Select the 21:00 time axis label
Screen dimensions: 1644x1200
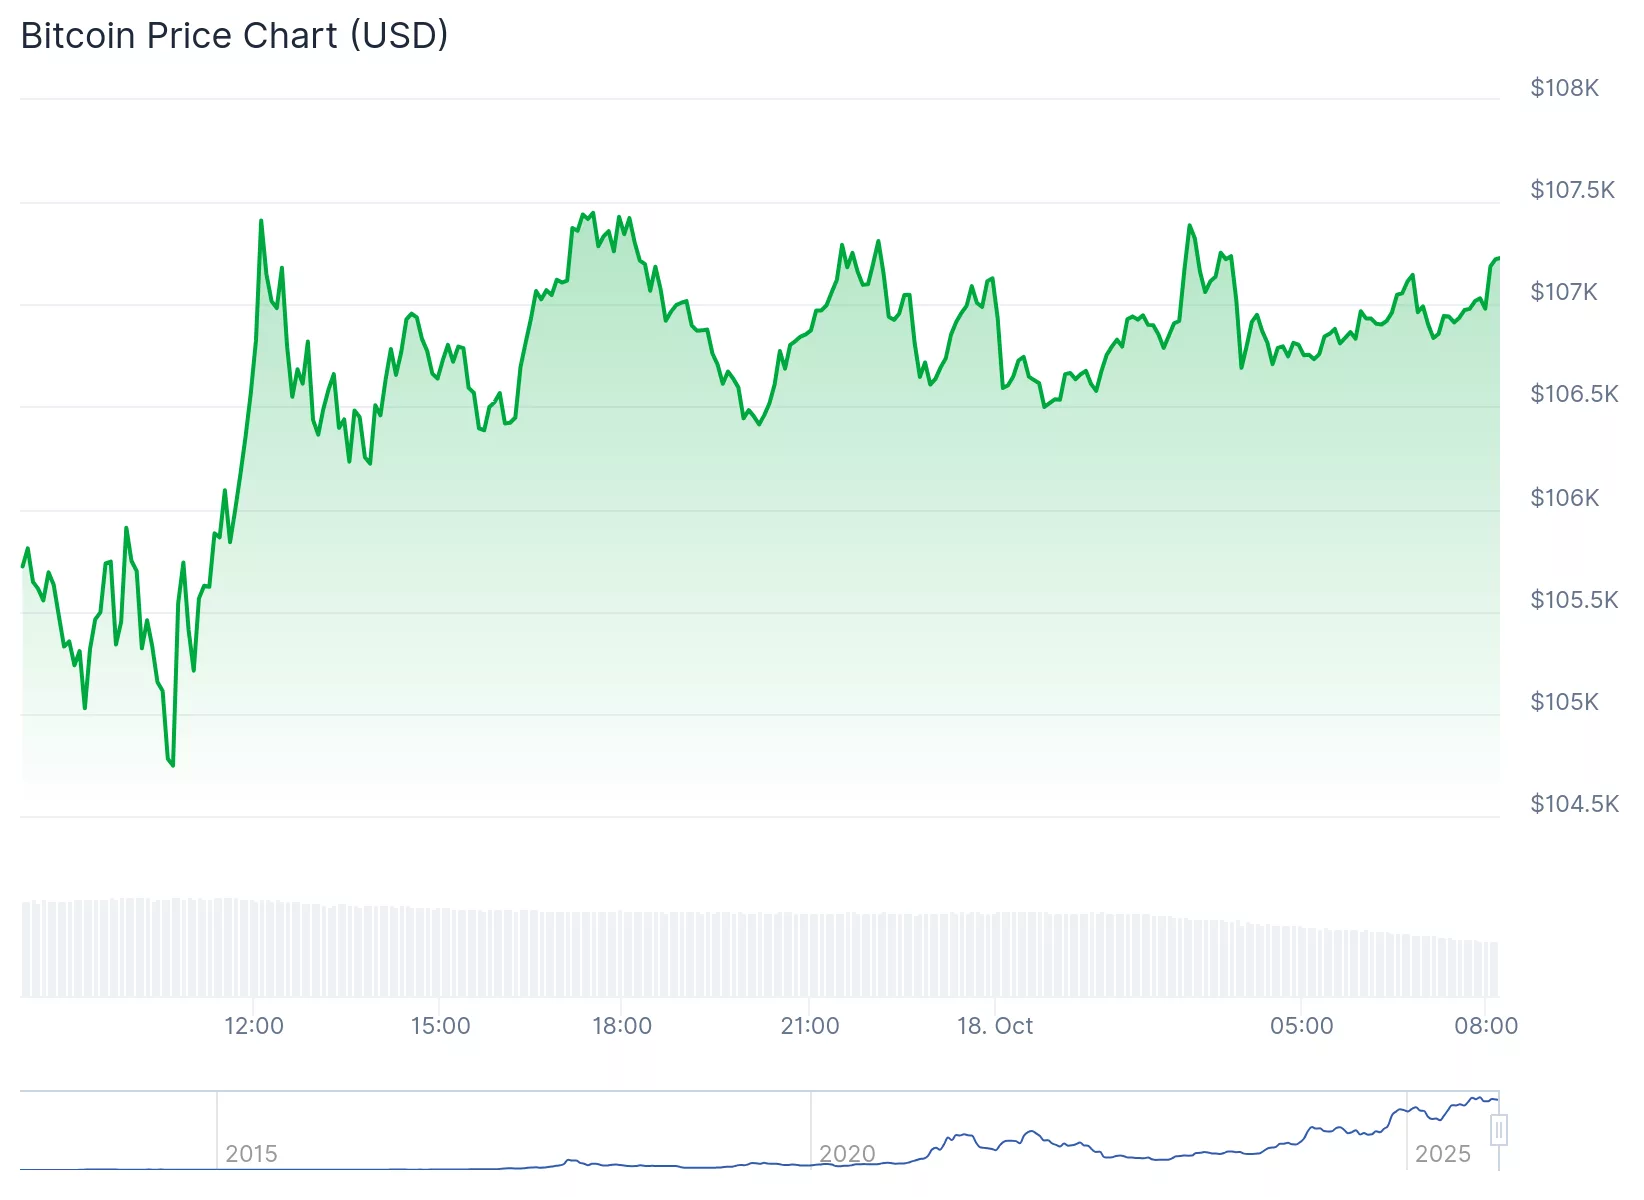[x=810, y=1026]
